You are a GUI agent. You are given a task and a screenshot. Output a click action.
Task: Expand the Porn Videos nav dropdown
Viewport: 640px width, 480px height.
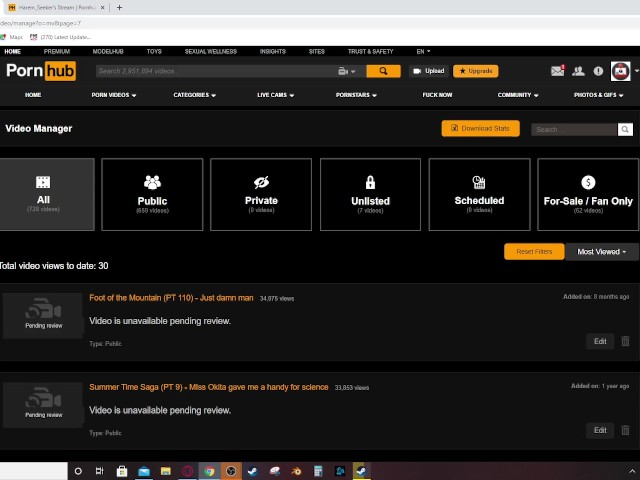[x=113, y=95]
